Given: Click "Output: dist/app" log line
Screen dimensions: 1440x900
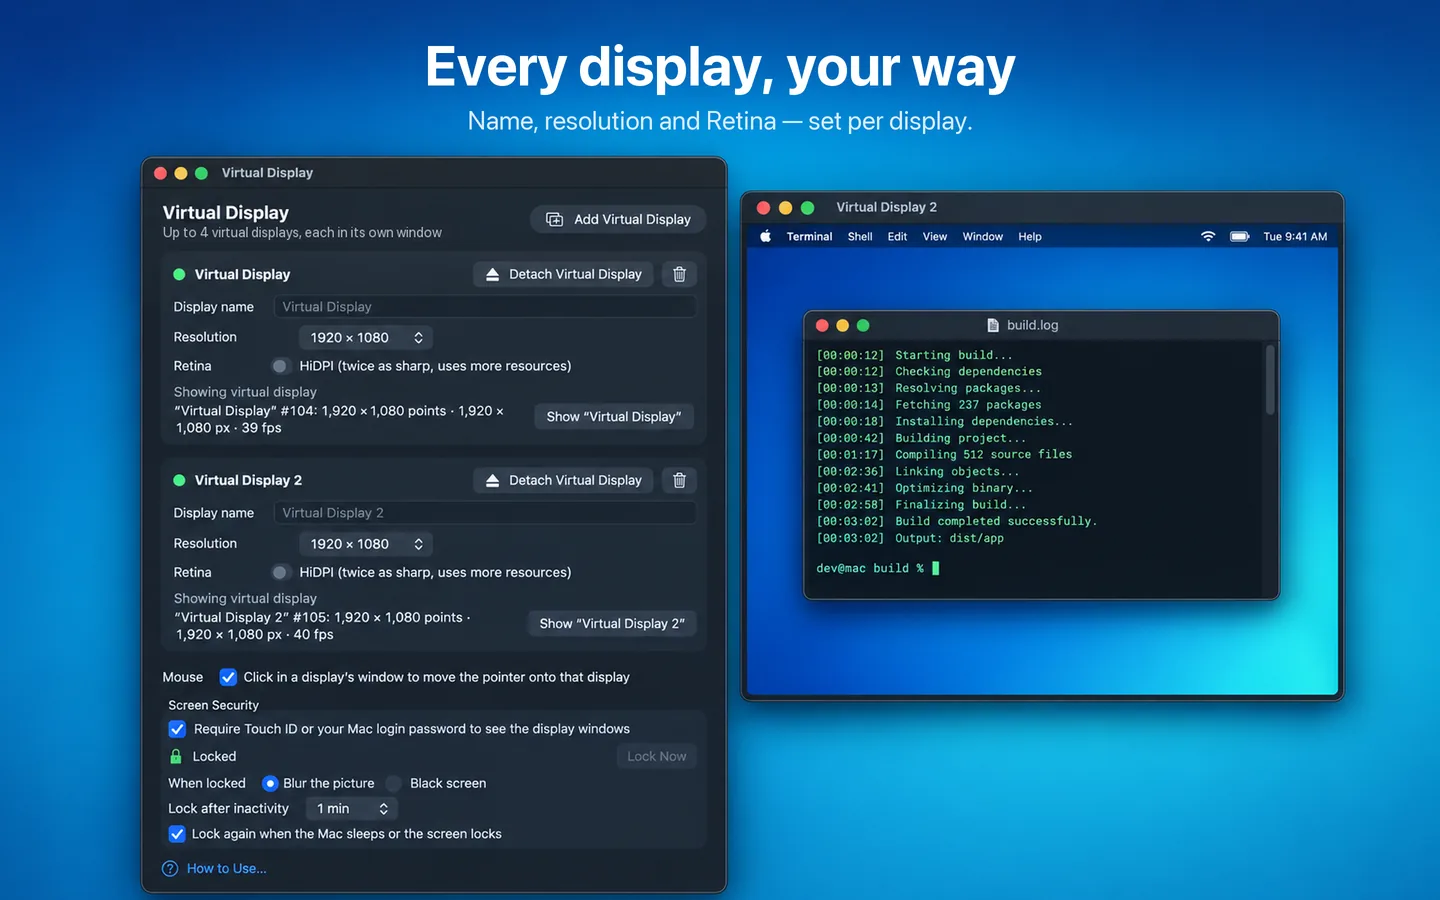Looking at the screenshot, I should pos(910,538).
